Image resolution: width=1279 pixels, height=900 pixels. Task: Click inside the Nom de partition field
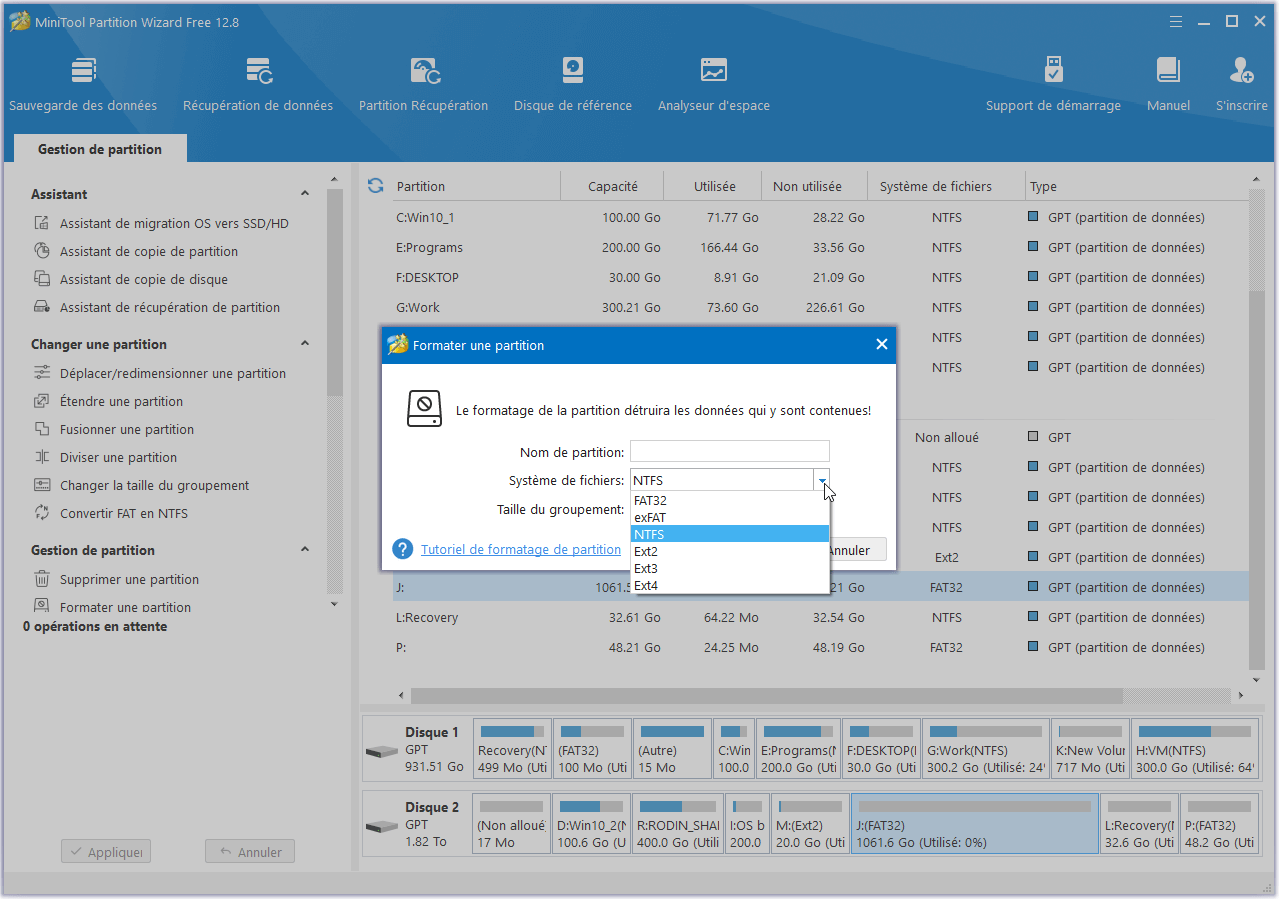(729, 450)
